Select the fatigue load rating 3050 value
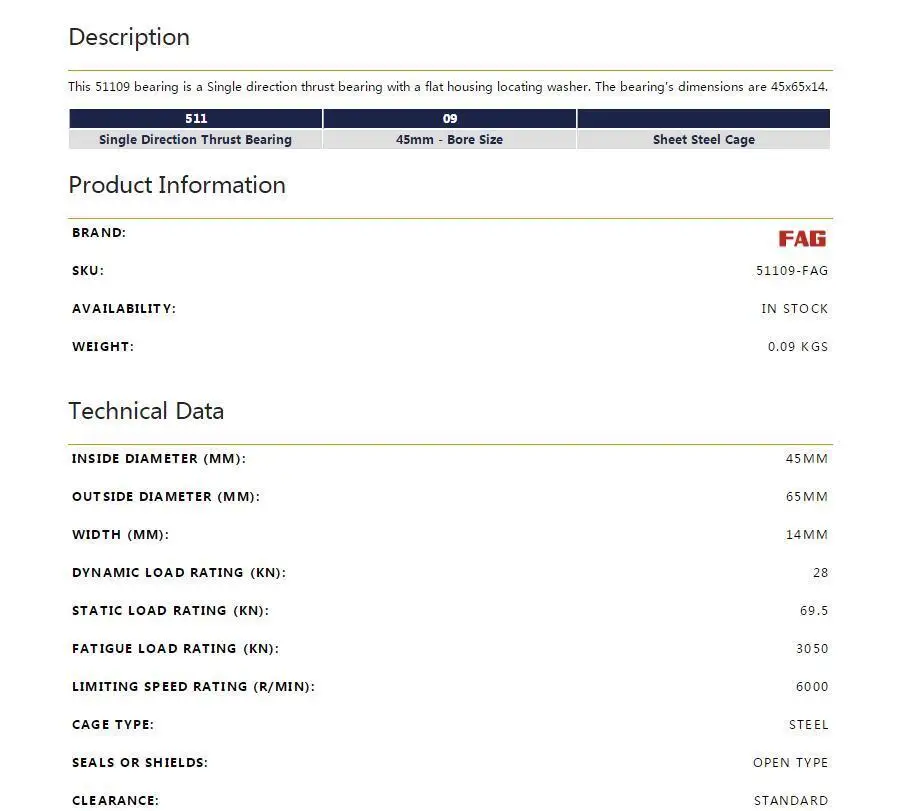The width and height of the screenshot is (910, 811). (812, 648)
